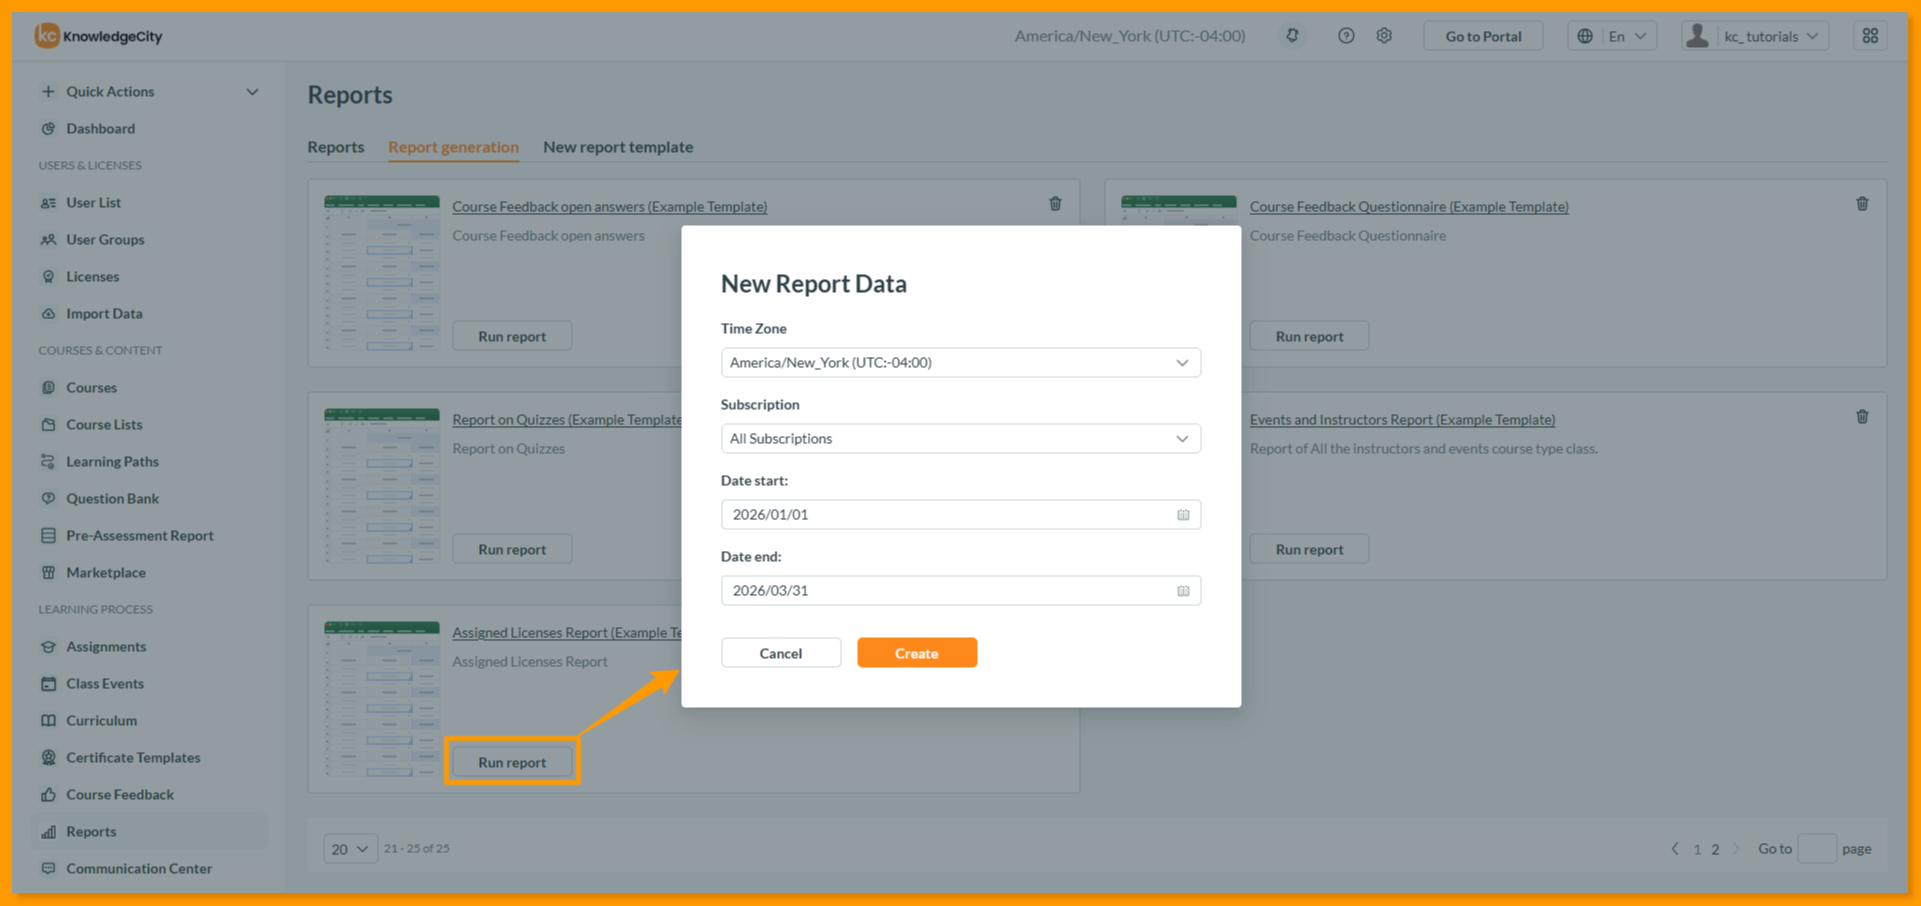Screen dimensions: 1921x906
Task: Change the page size dropdown showing 20
Action: click(x=350, y=849)
